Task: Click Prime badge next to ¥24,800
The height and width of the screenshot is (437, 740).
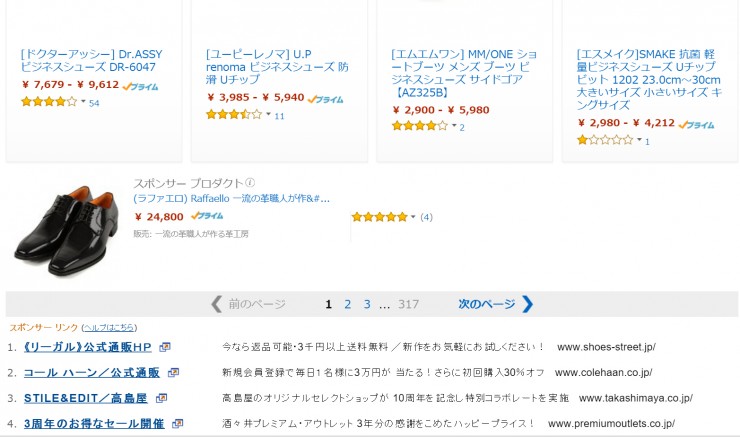Action: click(207, 216)
